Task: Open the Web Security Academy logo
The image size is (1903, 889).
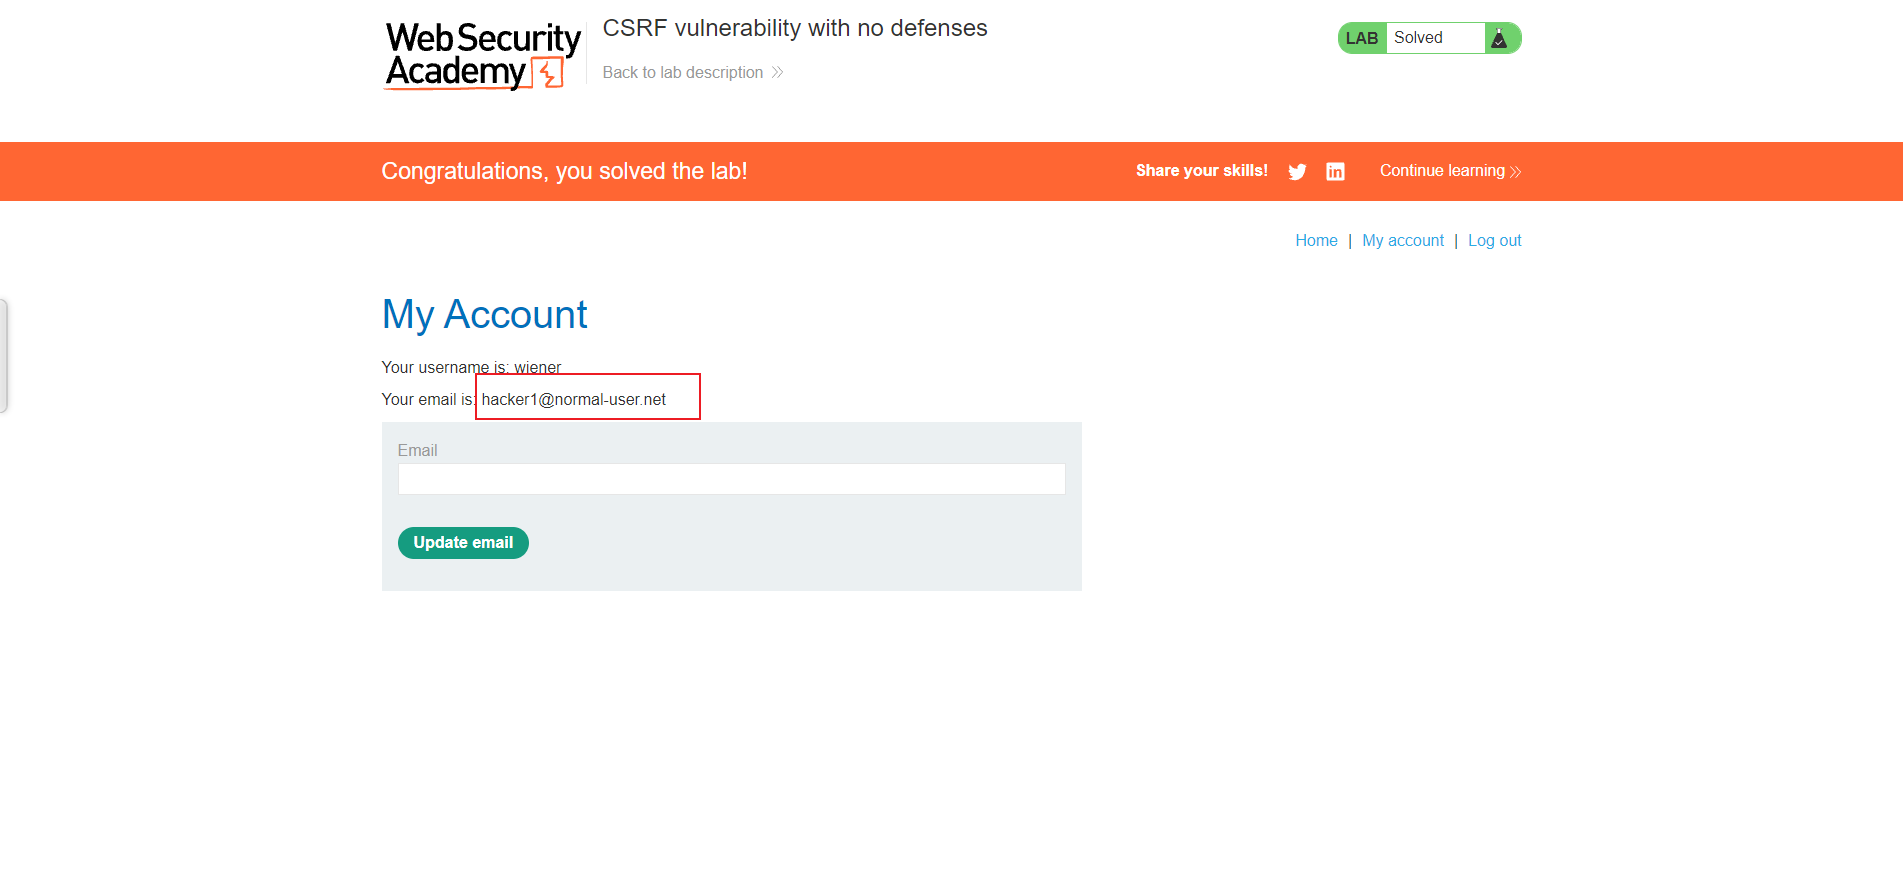Action: [x=483, y=56]
